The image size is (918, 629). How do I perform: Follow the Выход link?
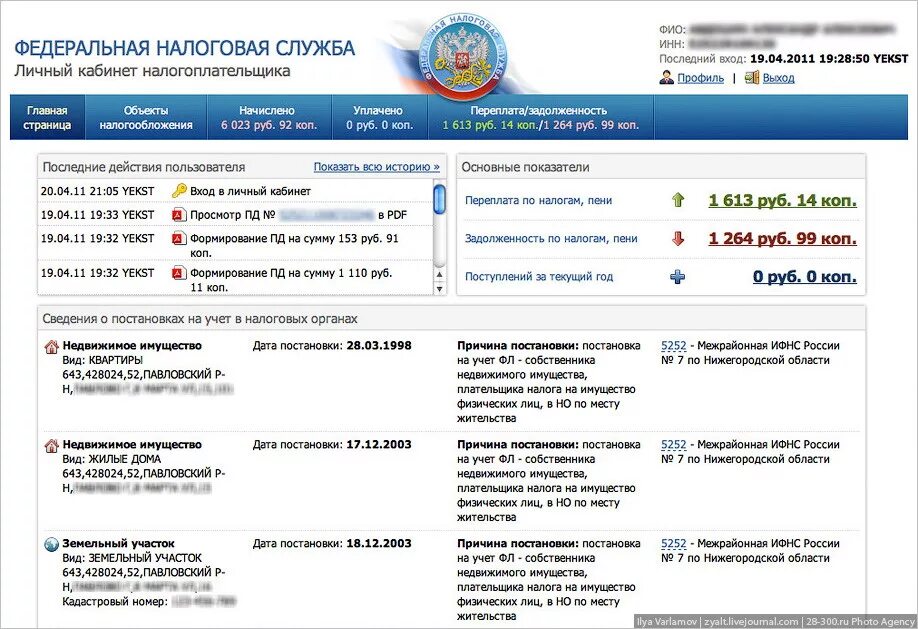pos(778,78)
